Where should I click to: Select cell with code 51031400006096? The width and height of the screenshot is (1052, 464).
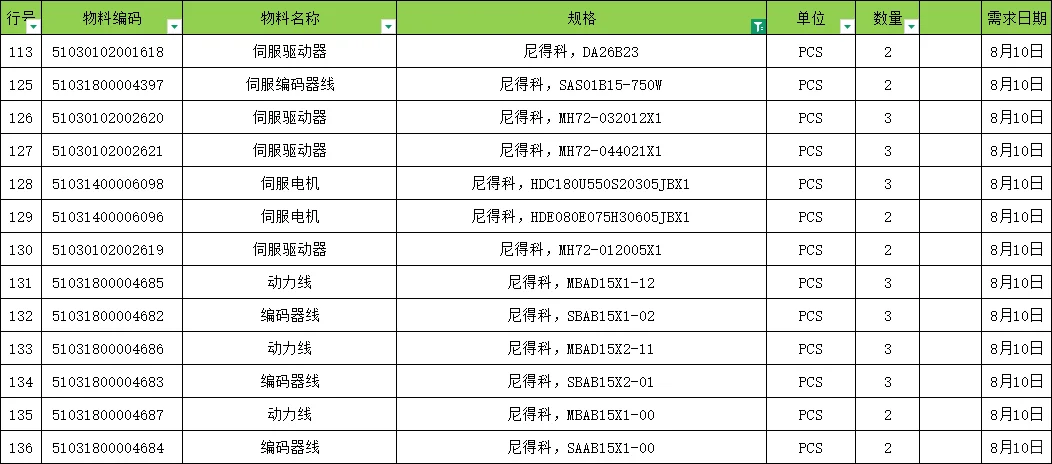click(x=112, y=217)
